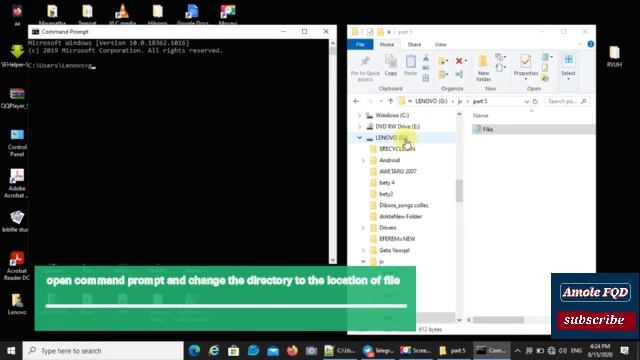Click the red Delete X icon
This screenshot has width=640, height=360.
coord(460,61)
